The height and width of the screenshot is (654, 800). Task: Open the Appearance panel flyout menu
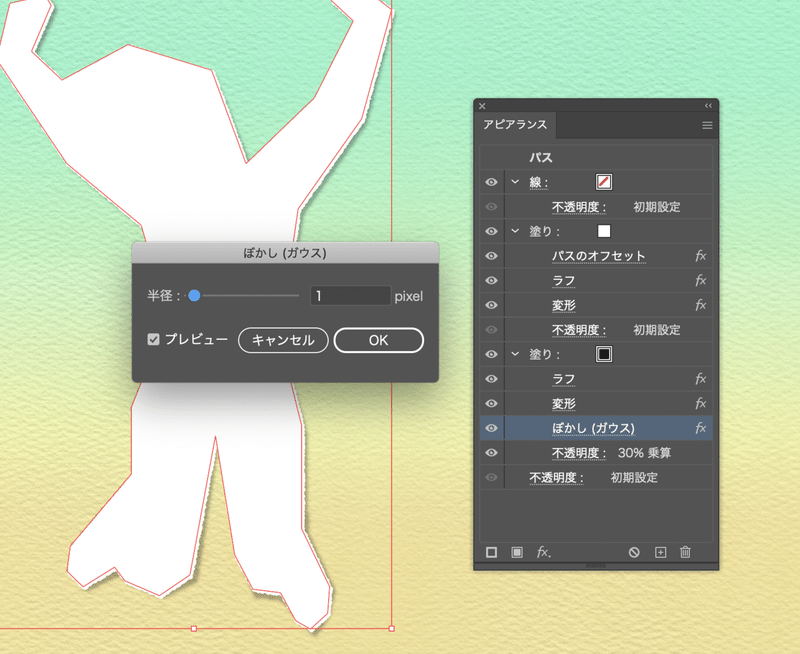[707, 124]
